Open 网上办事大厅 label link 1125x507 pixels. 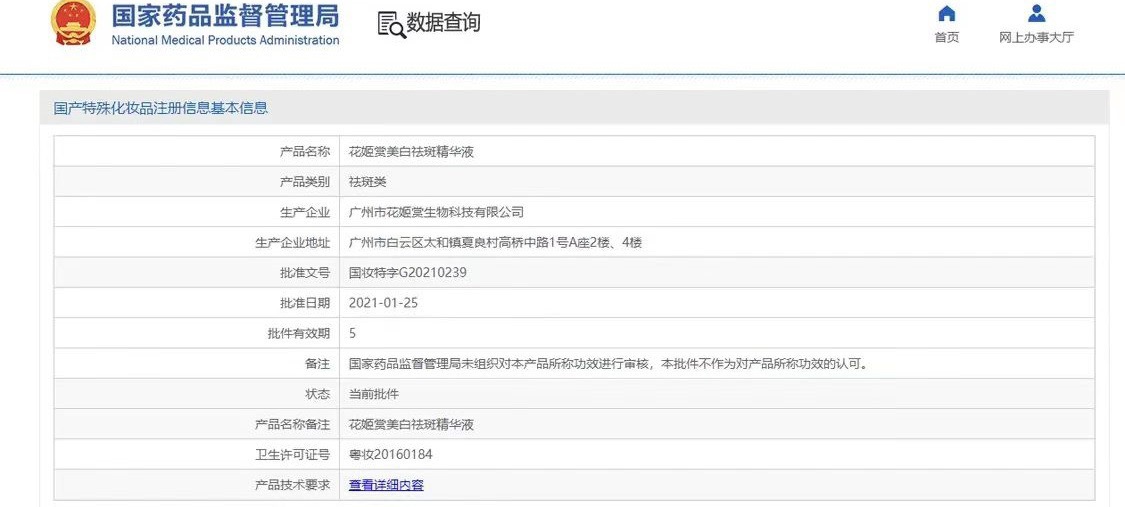[x=1036, y=38]
